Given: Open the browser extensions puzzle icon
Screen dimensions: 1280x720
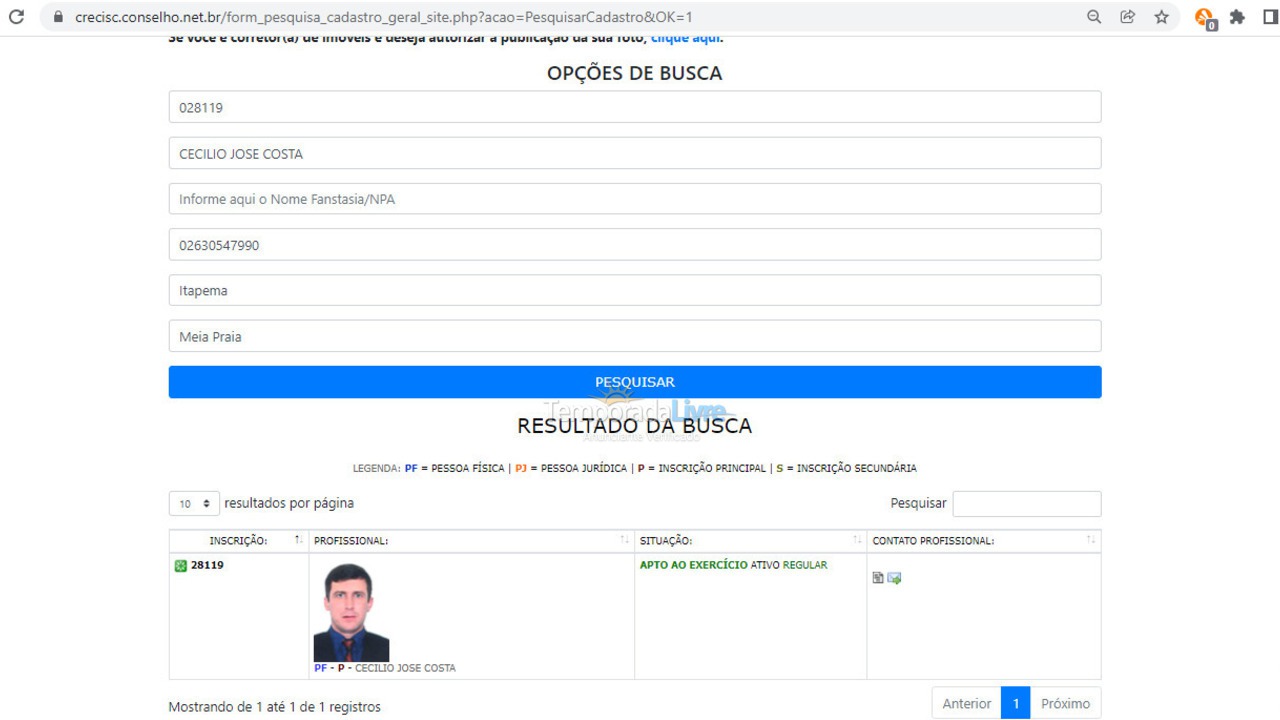Looking at the screenshot, I should [x=1237, y=16].
